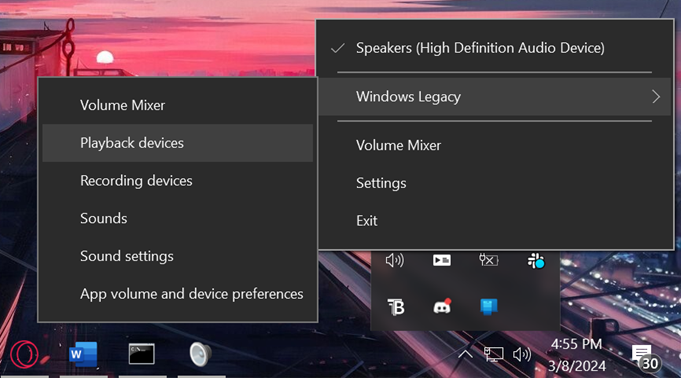Open Microsoft Word from the taskbar
The width and height of the screenshot is (681, 378).
coord(83,355)
